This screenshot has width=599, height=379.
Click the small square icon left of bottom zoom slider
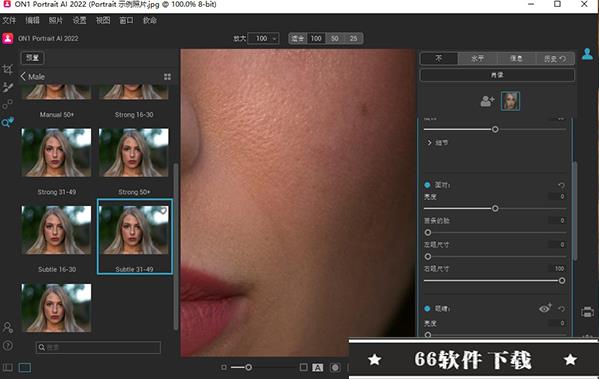point(224,368)
